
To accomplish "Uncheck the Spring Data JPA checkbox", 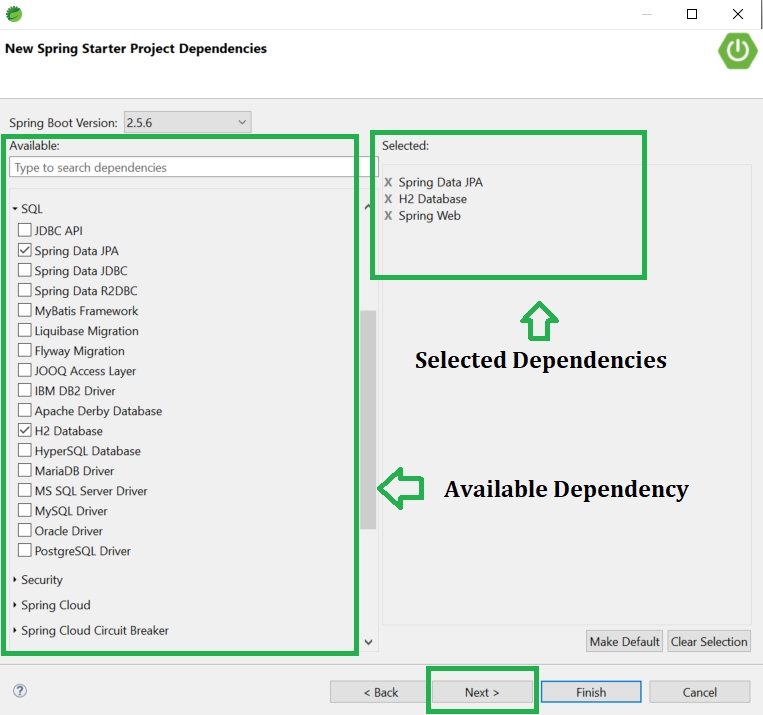I will click(25, 251).
